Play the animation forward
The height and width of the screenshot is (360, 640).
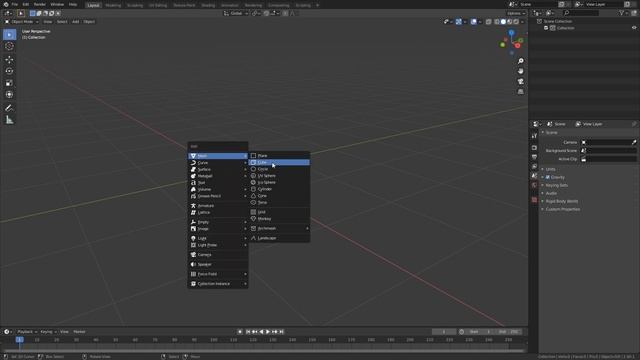click(x=268, y=332)
